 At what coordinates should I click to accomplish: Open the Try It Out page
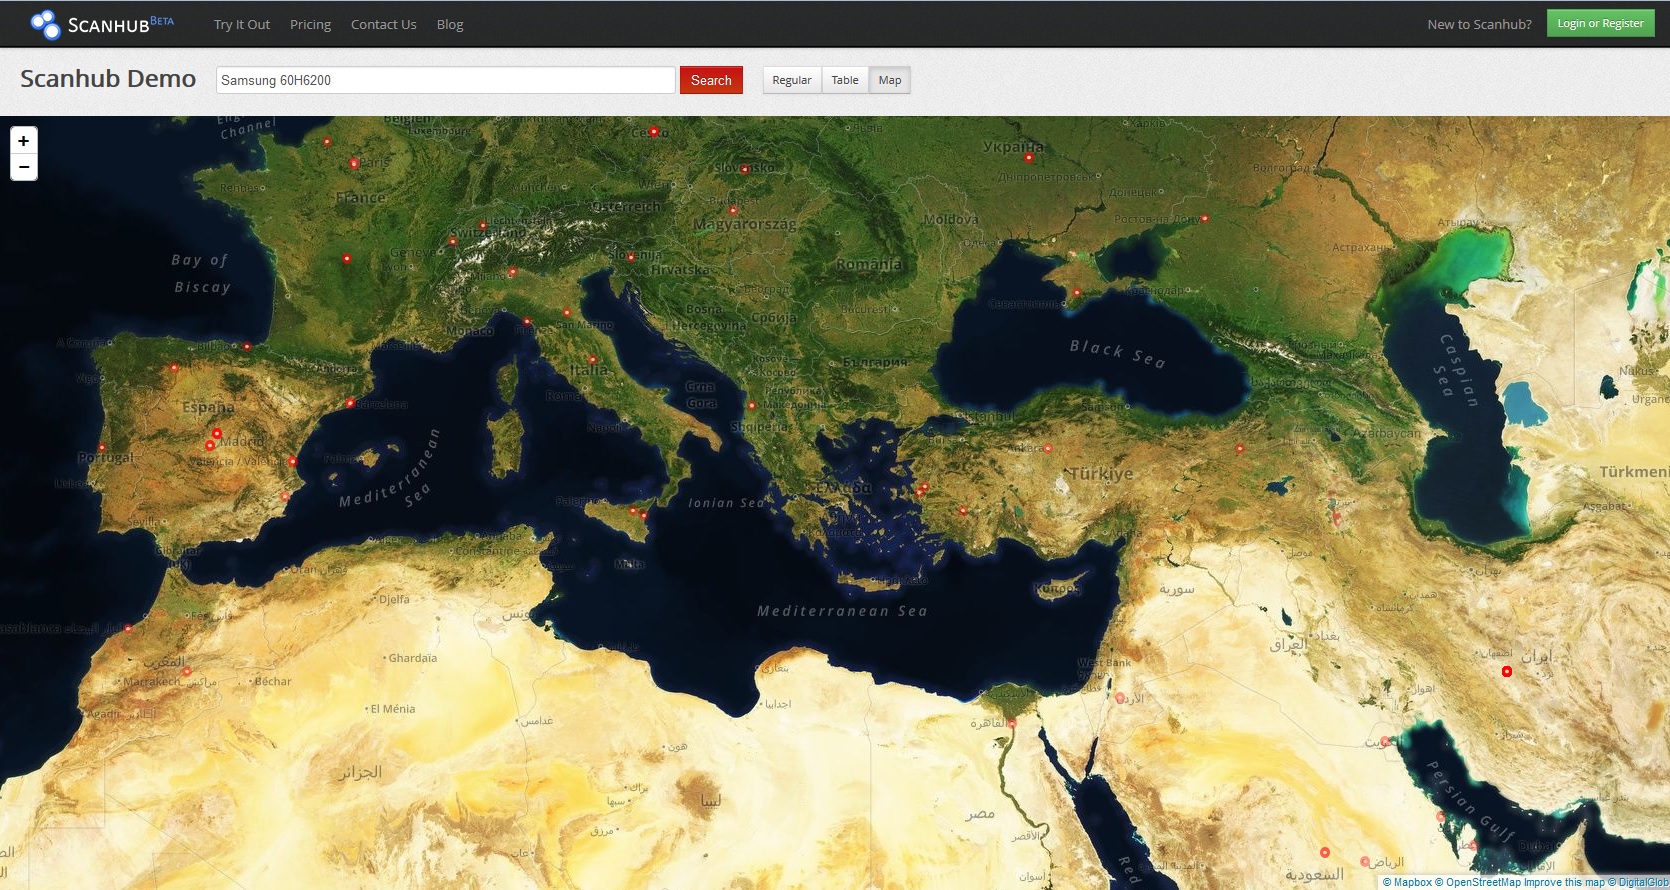pos(242,24)
